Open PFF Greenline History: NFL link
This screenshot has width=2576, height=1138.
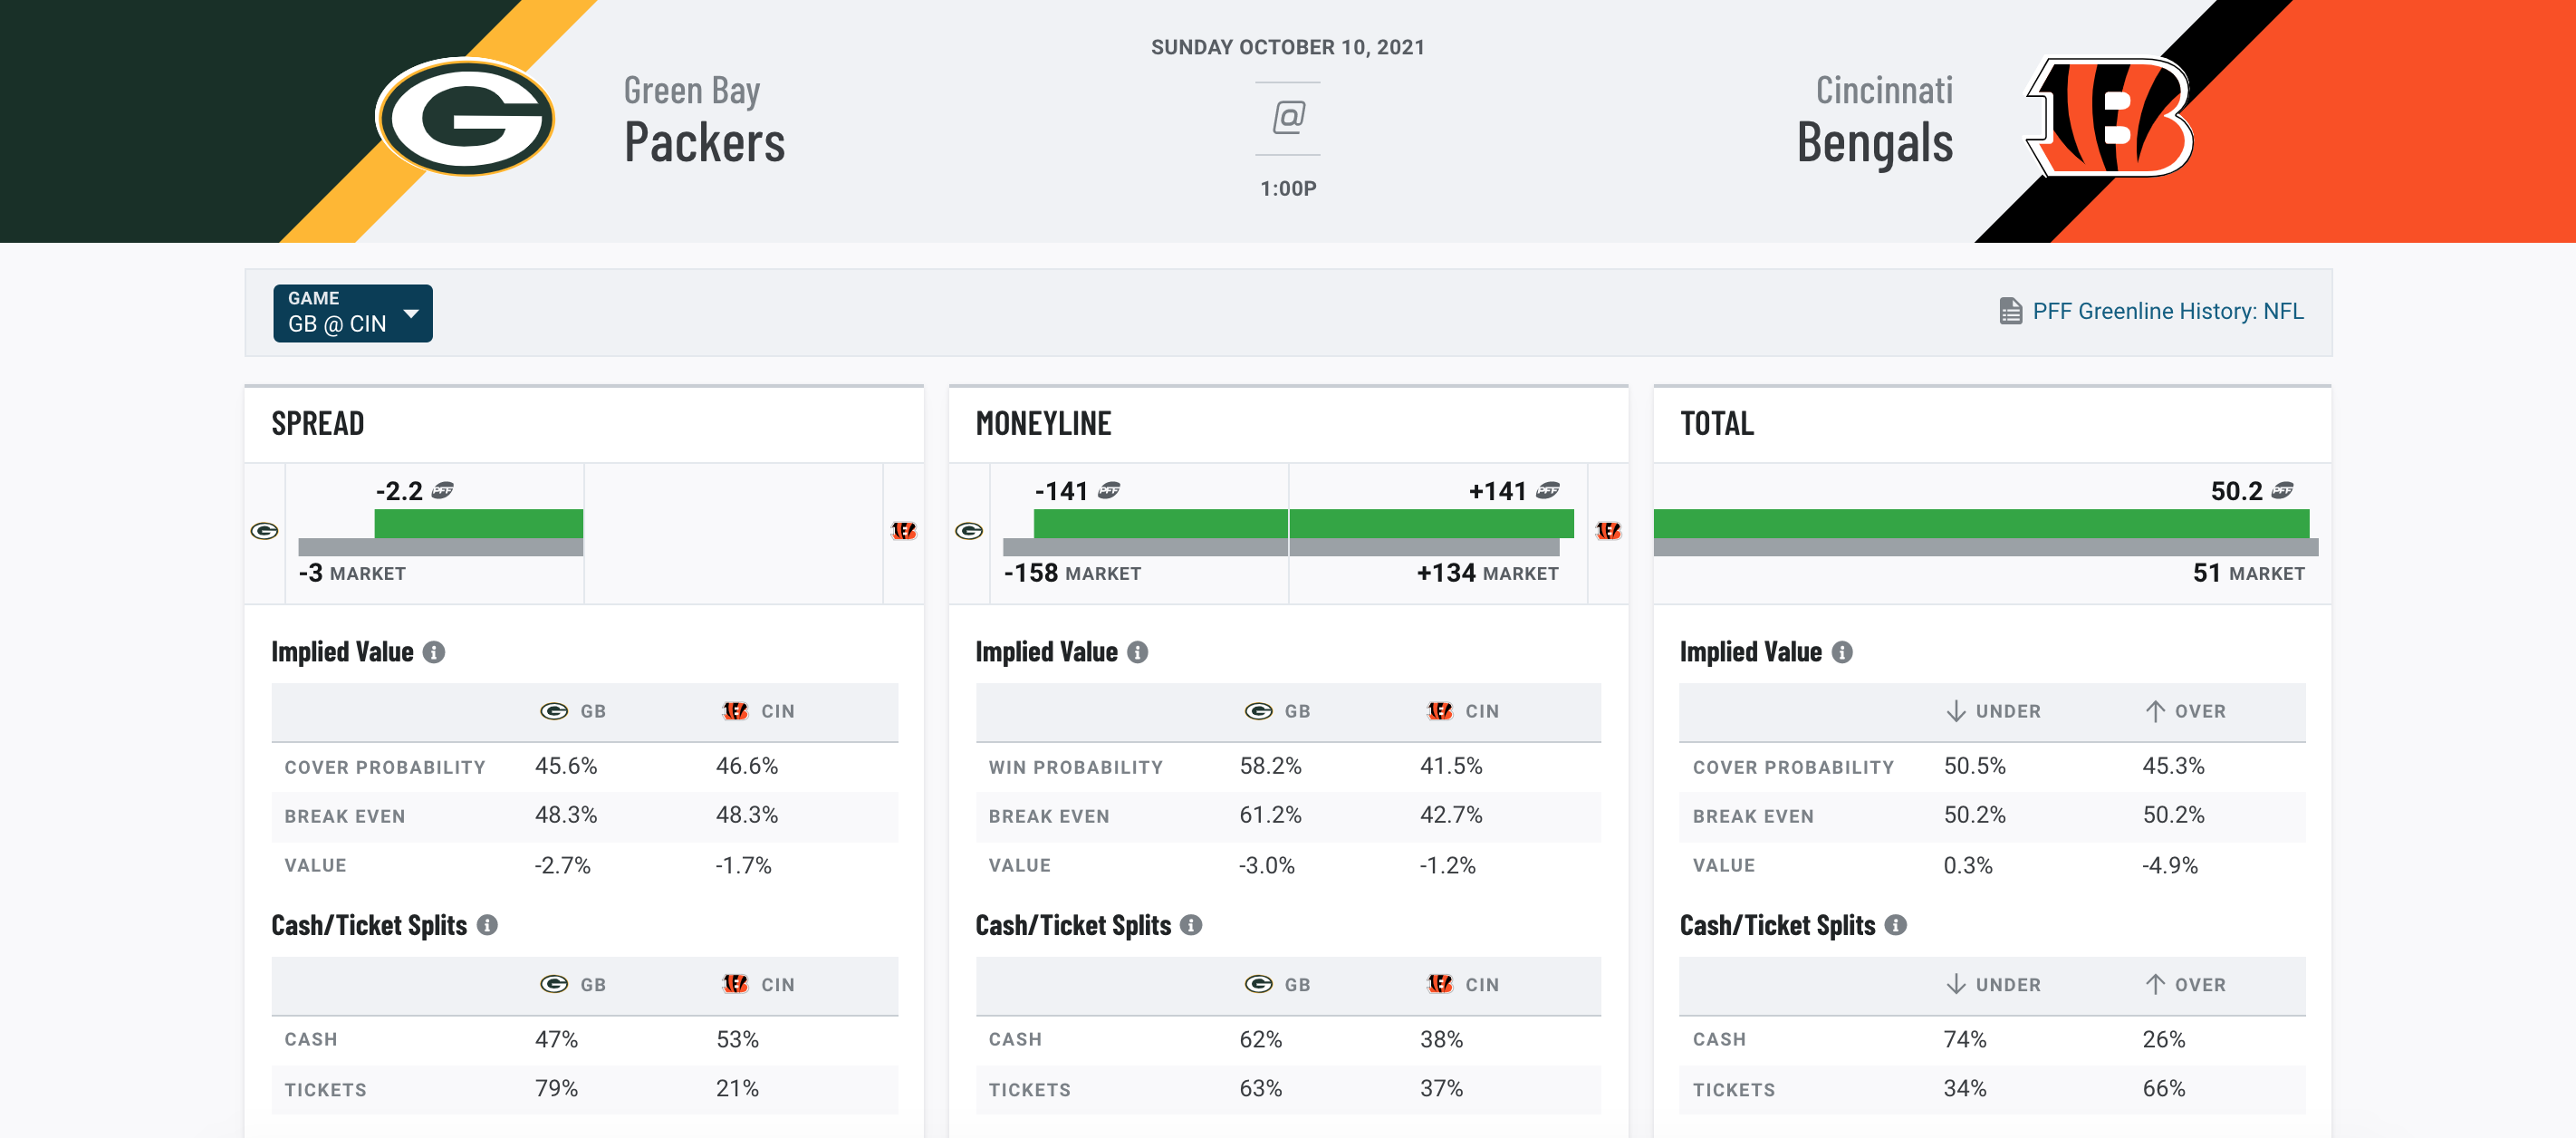(2168, 311)
